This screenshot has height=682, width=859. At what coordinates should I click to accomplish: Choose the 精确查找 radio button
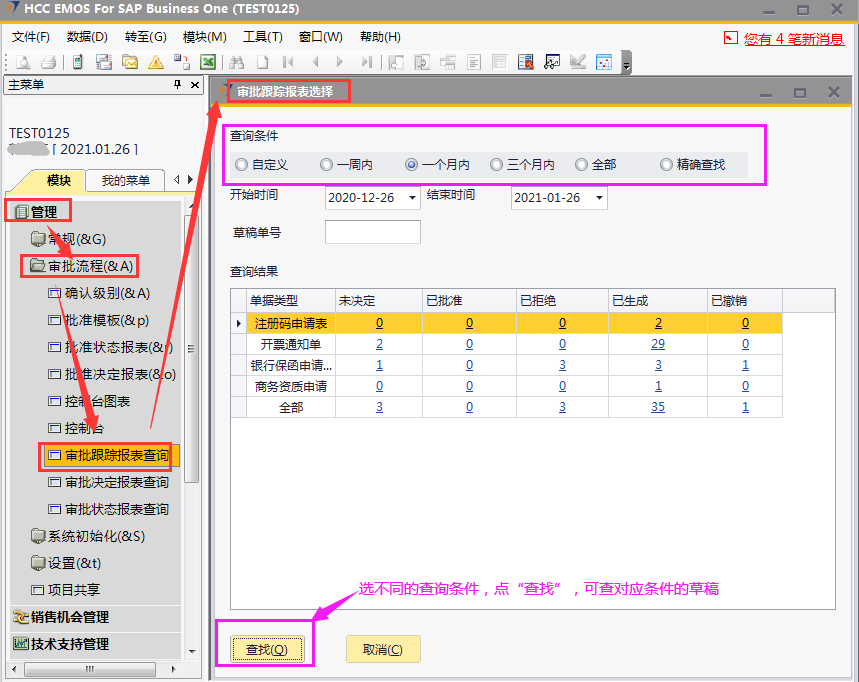[666, 164]
